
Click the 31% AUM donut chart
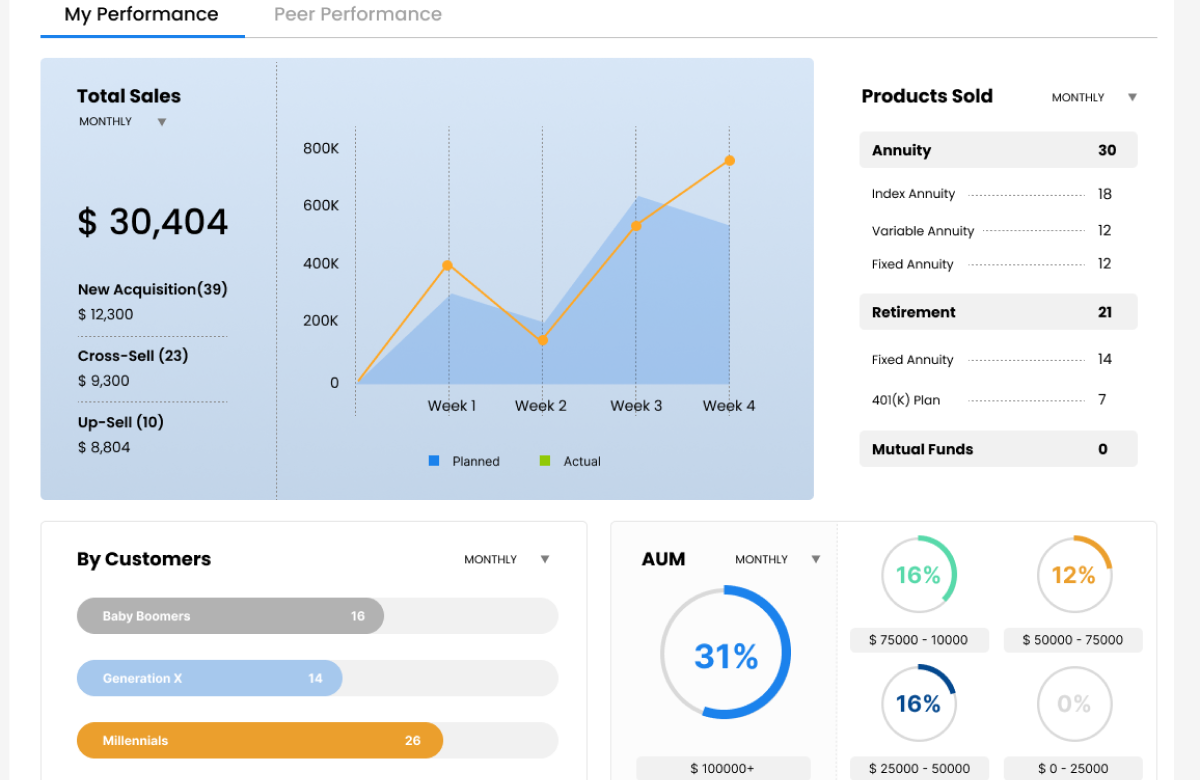point(725,655)
